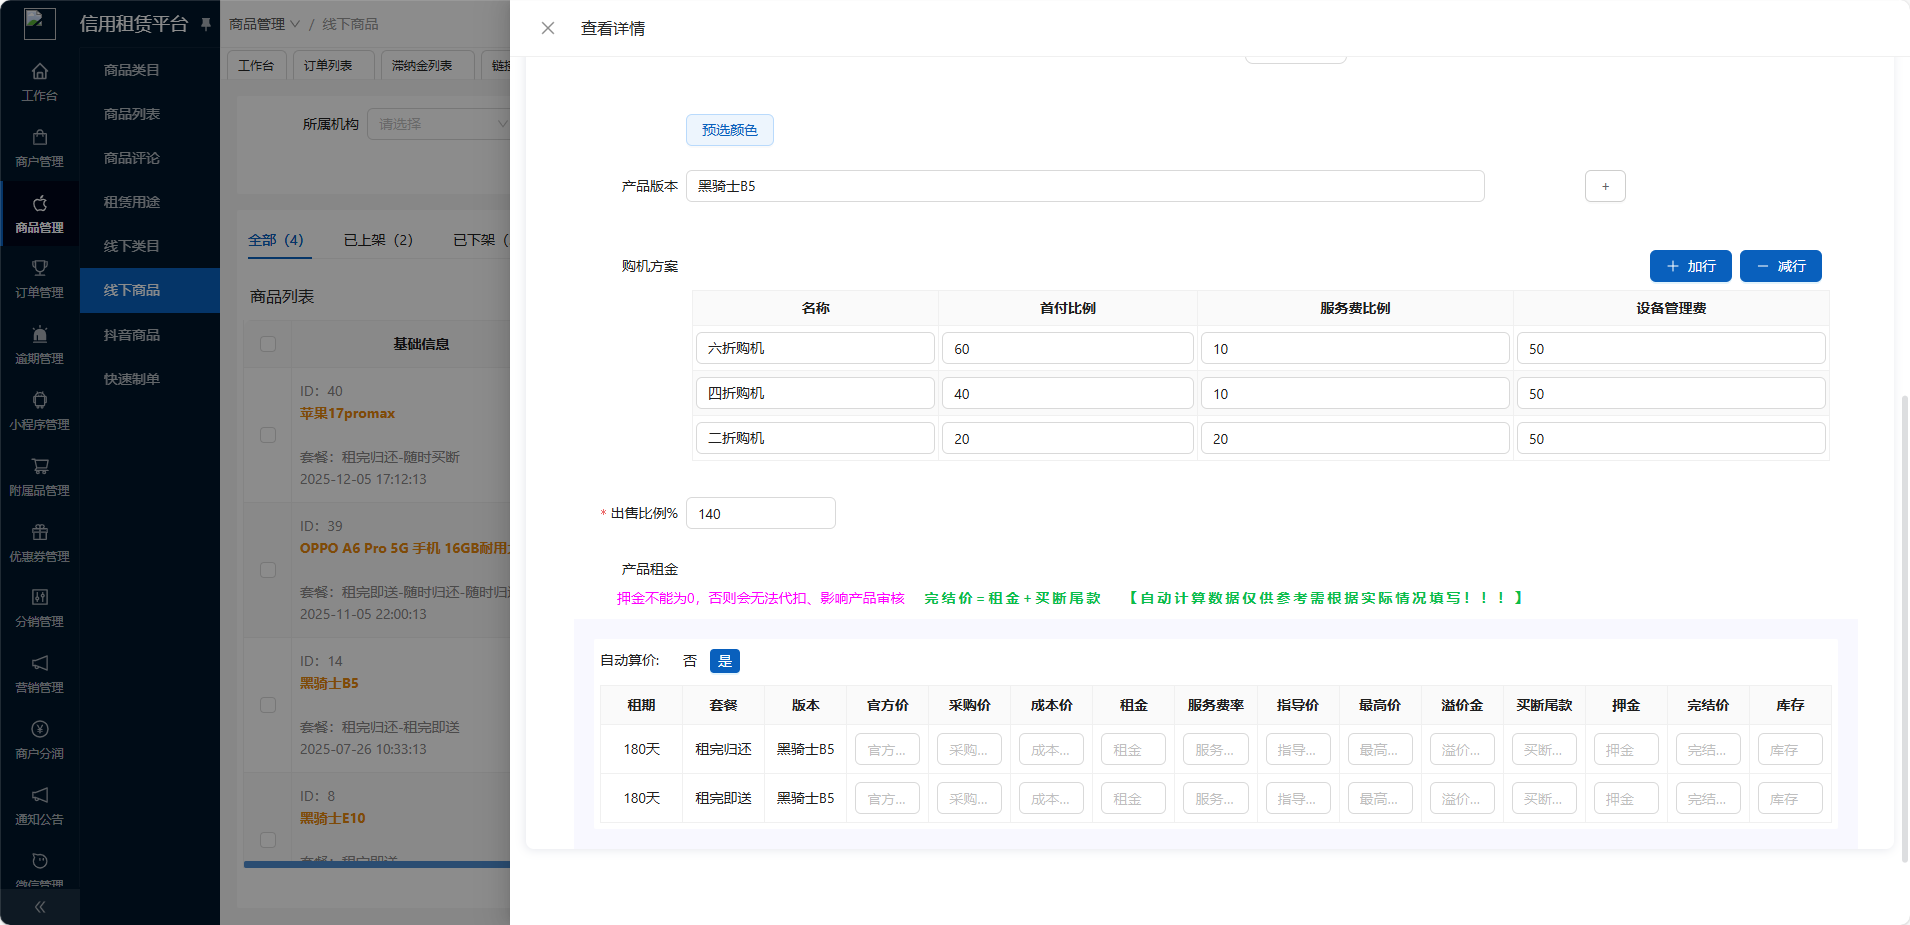This screenshot has width=1910, height=925.
Task: Open 逾期管理 alarm icon in sidebar
Action: click(40, 335)
